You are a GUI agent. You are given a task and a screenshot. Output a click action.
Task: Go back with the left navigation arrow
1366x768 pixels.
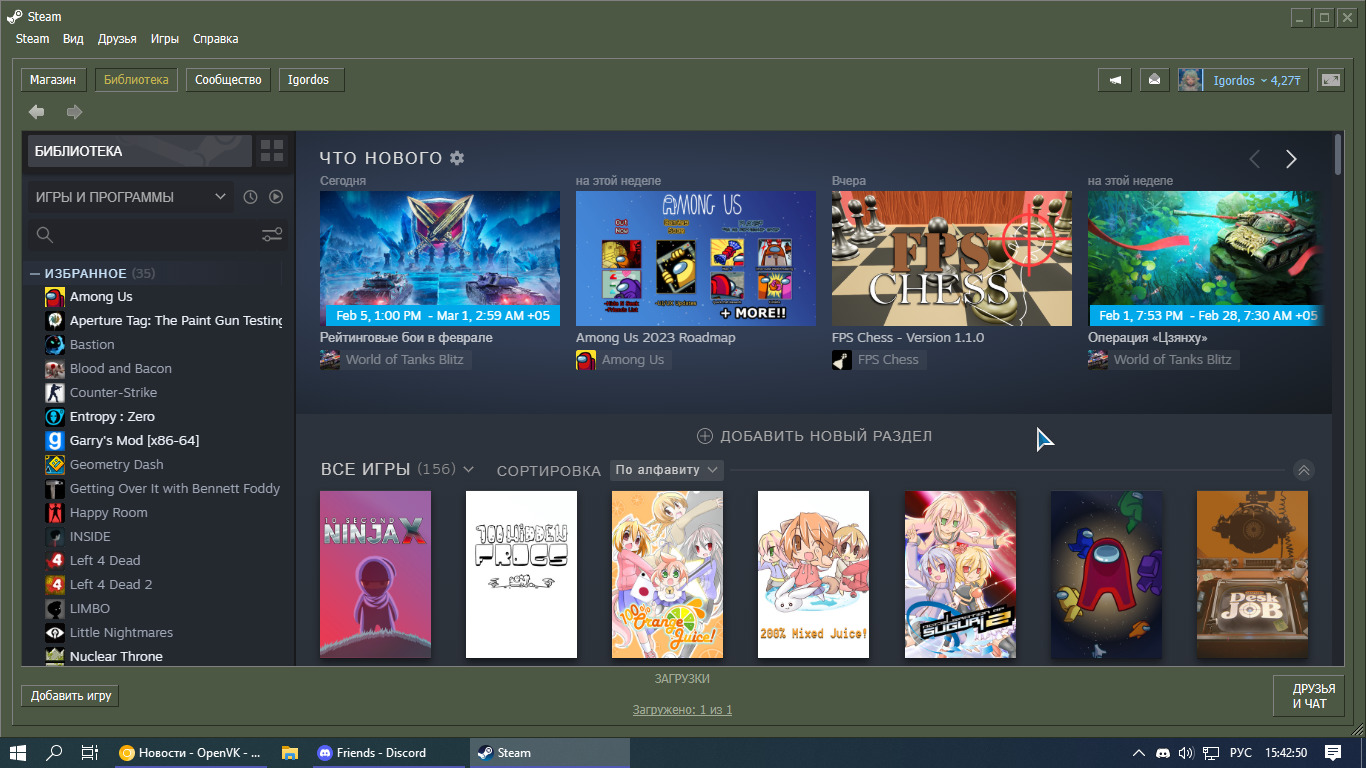point(37,112)
